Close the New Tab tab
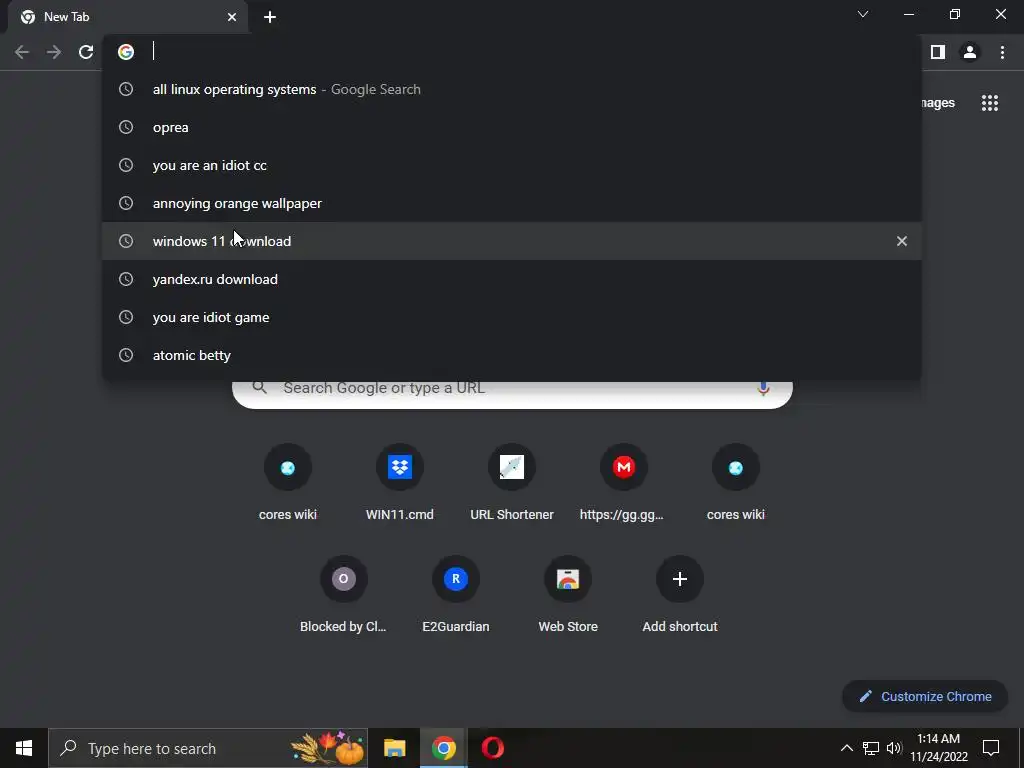This screenshot has width=1024, height=768. pos(232,17)
